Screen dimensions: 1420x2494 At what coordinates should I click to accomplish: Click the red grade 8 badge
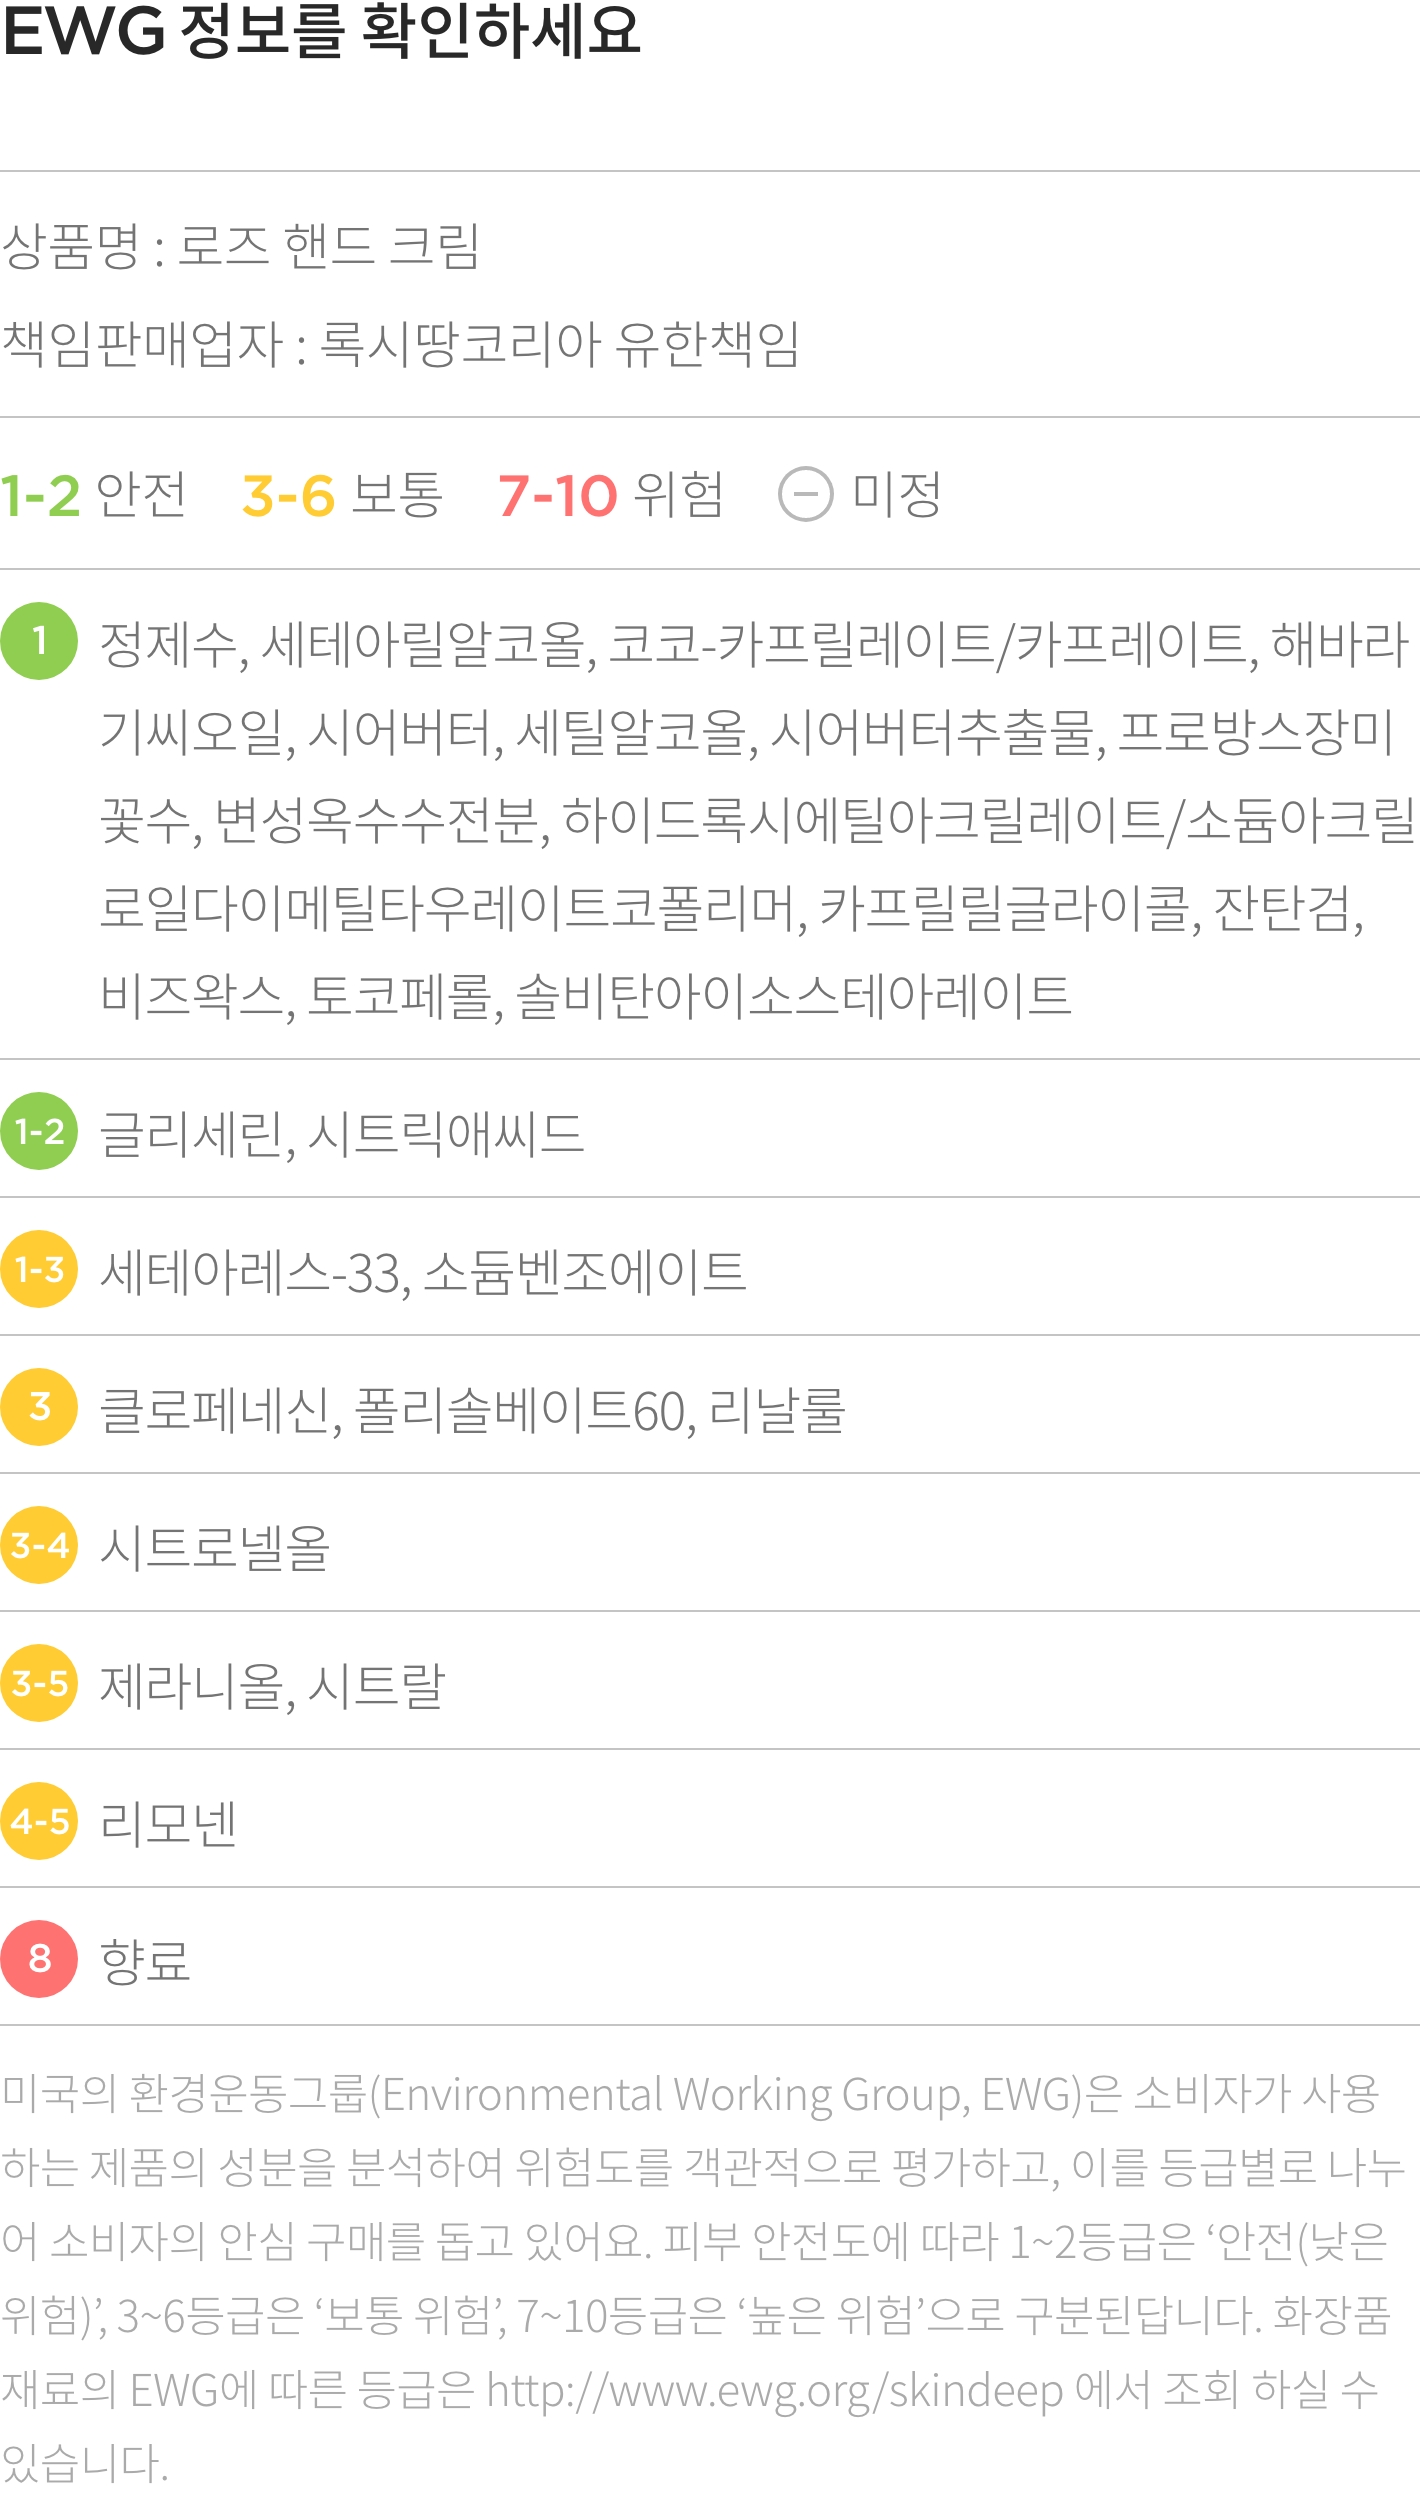point(39,1959)
